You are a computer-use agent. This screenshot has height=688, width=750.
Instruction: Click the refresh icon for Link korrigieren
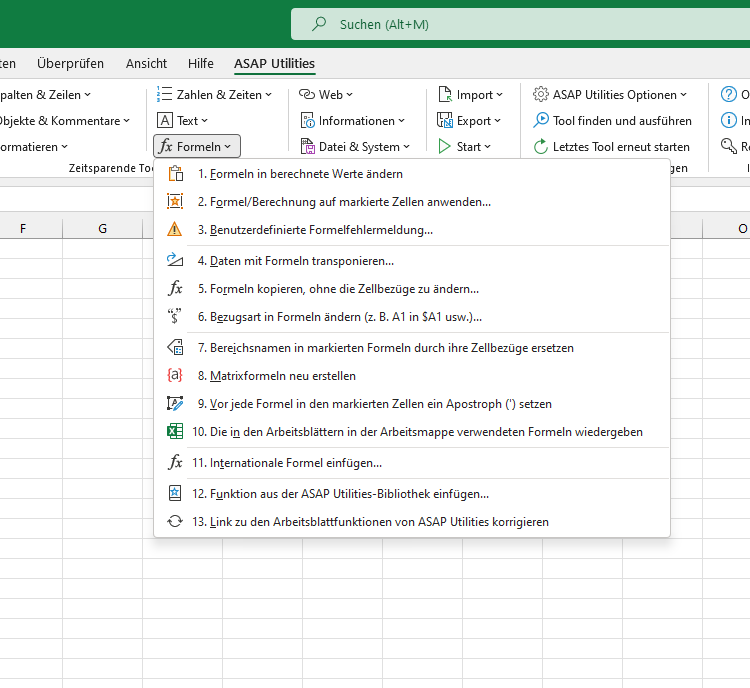click(175, 521)
